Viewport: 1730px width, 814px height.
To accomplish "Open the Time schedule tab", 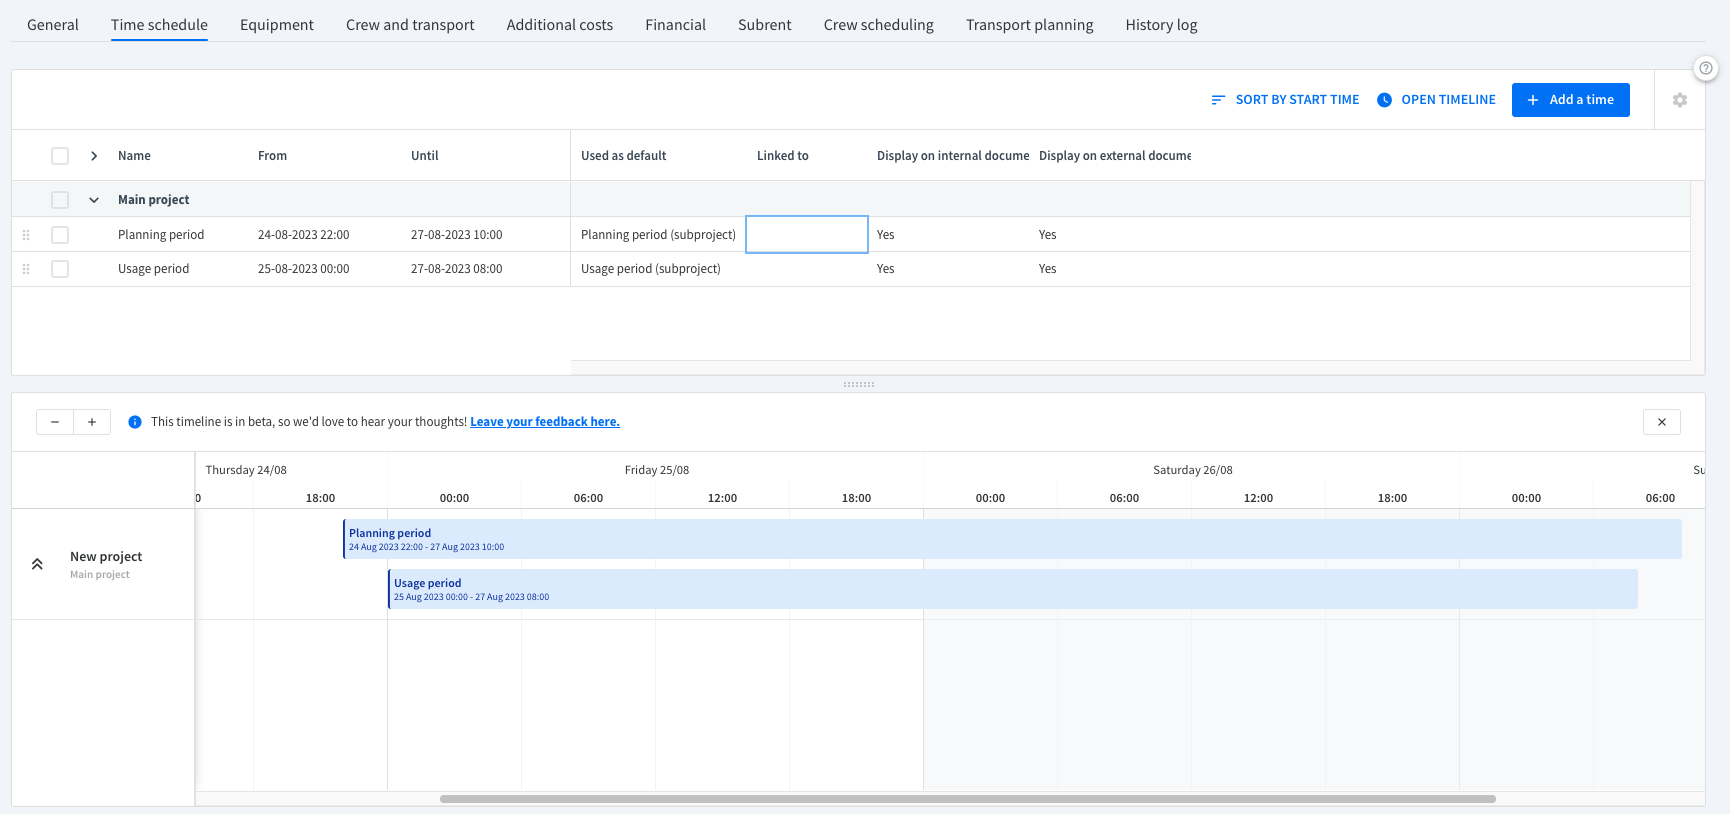I will [x=159, y=25].
